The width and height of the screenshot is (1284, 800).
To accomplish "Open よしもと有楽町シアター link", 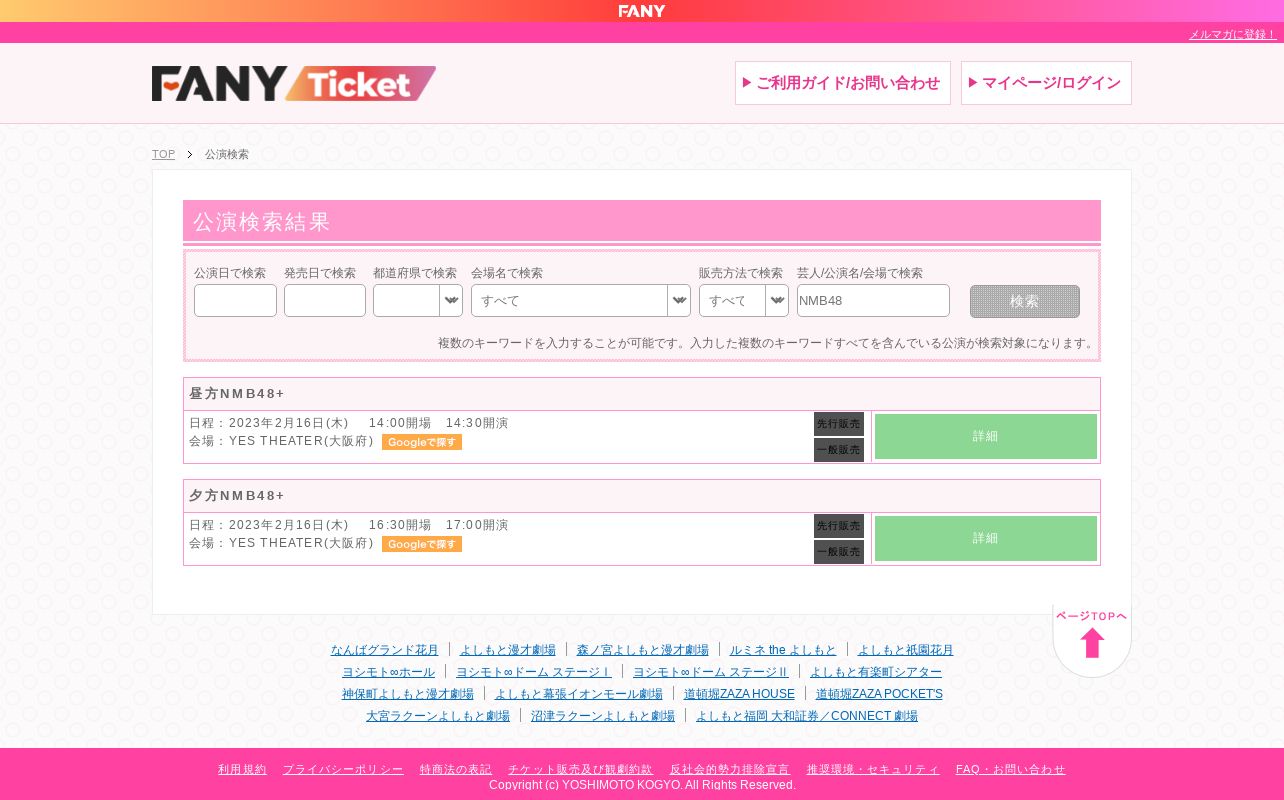I will (876, 672).
